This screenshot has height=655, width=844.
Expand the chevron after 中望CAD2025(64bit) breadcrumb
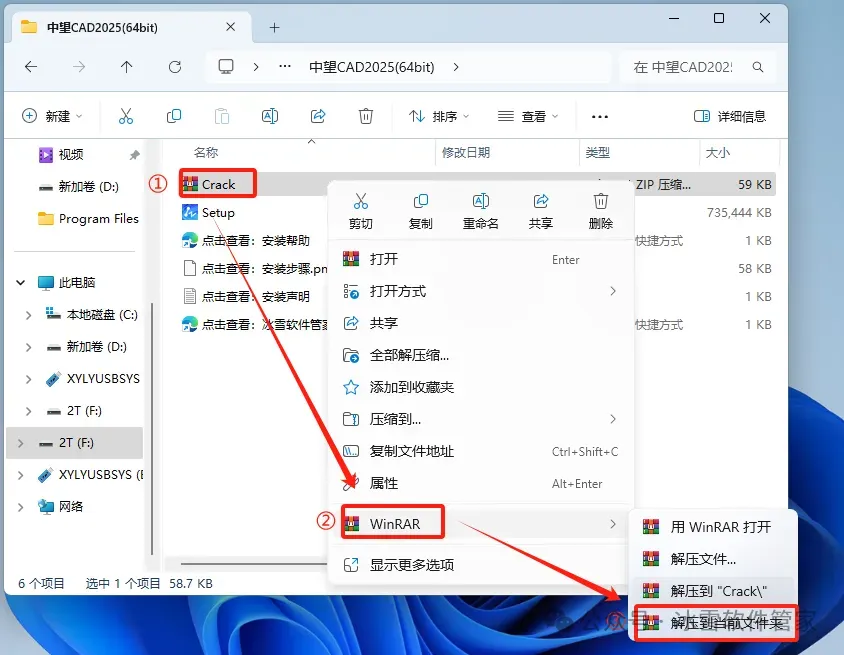(456, 67)
